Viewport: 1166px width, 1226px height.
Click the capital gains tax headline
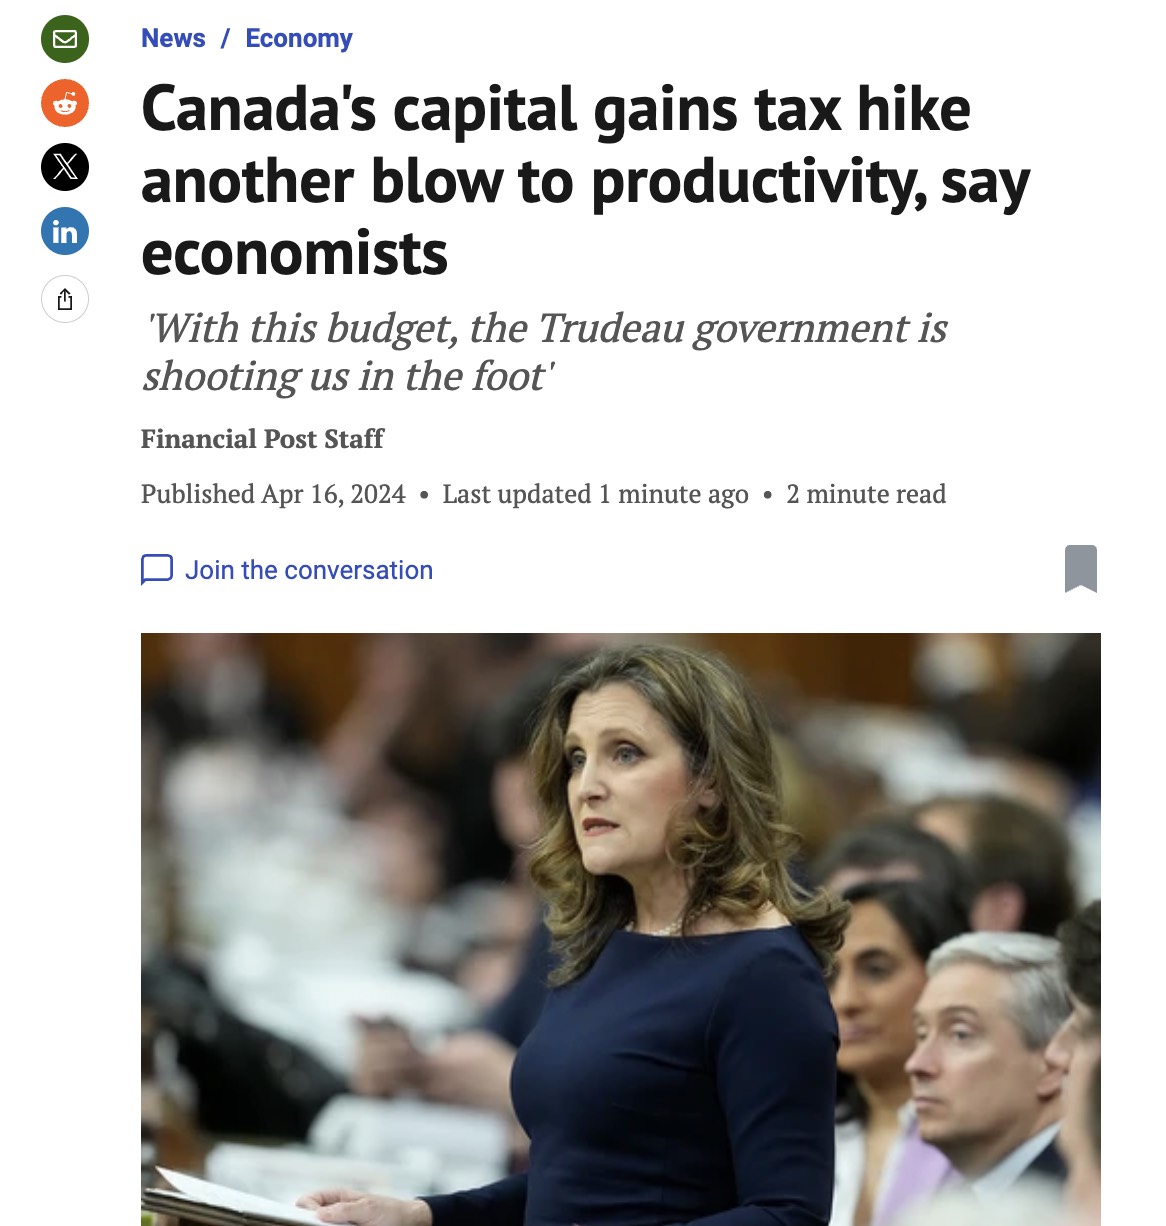click(x=585, y=181)
